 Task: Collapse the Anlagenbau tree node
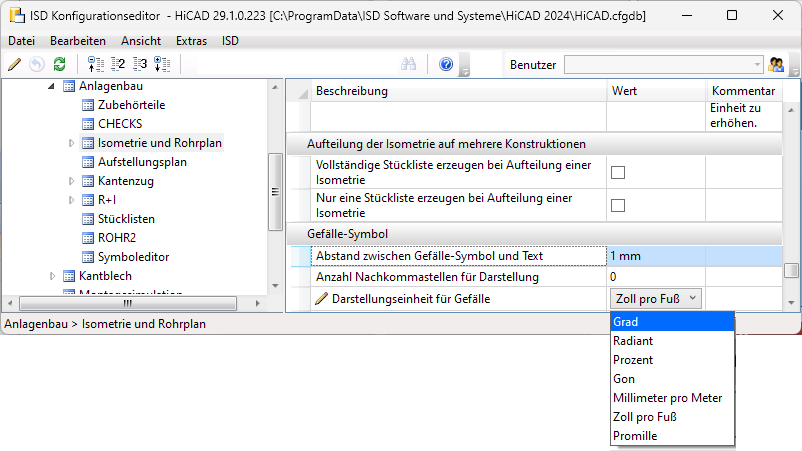(x=51, y=86)
